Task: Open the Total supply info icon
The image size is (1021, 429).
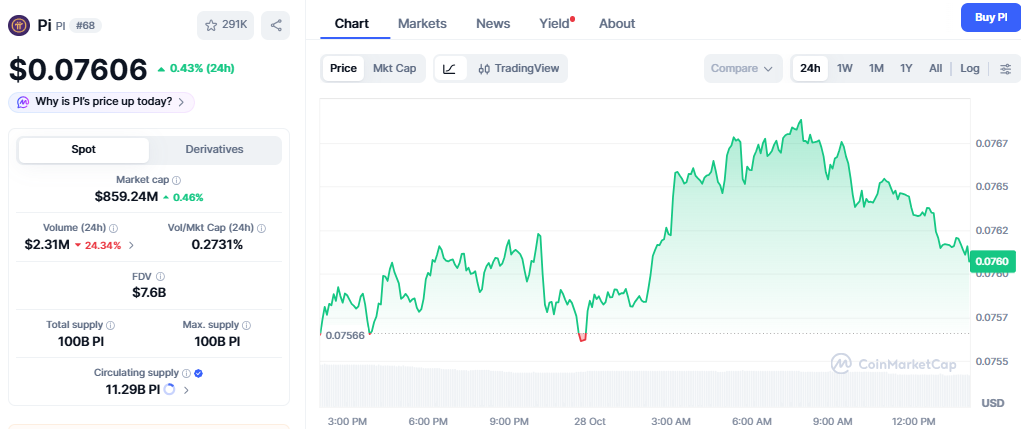Action: pos(111,325)
